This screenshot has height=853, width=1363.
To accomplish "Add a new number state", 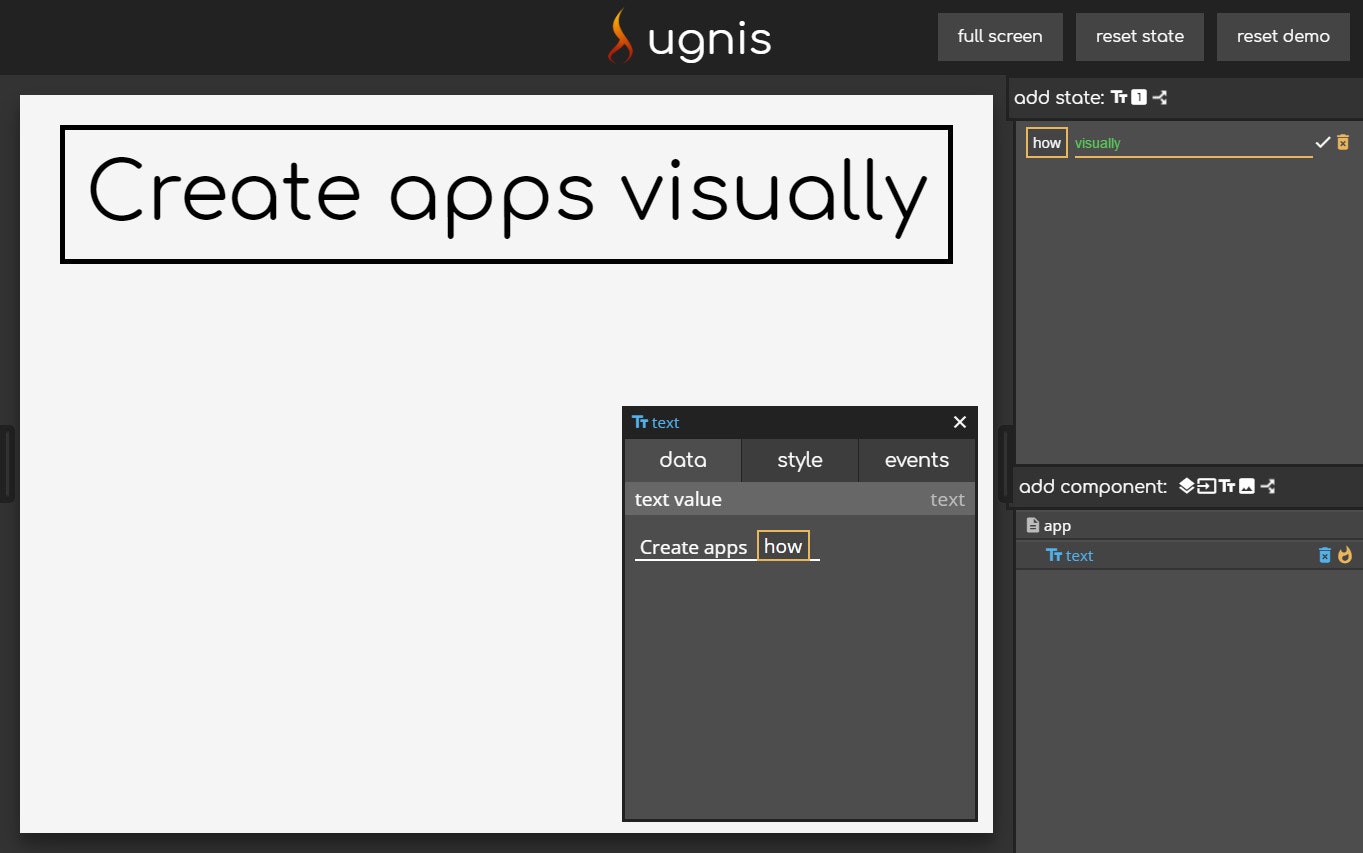I will 1137,97.
